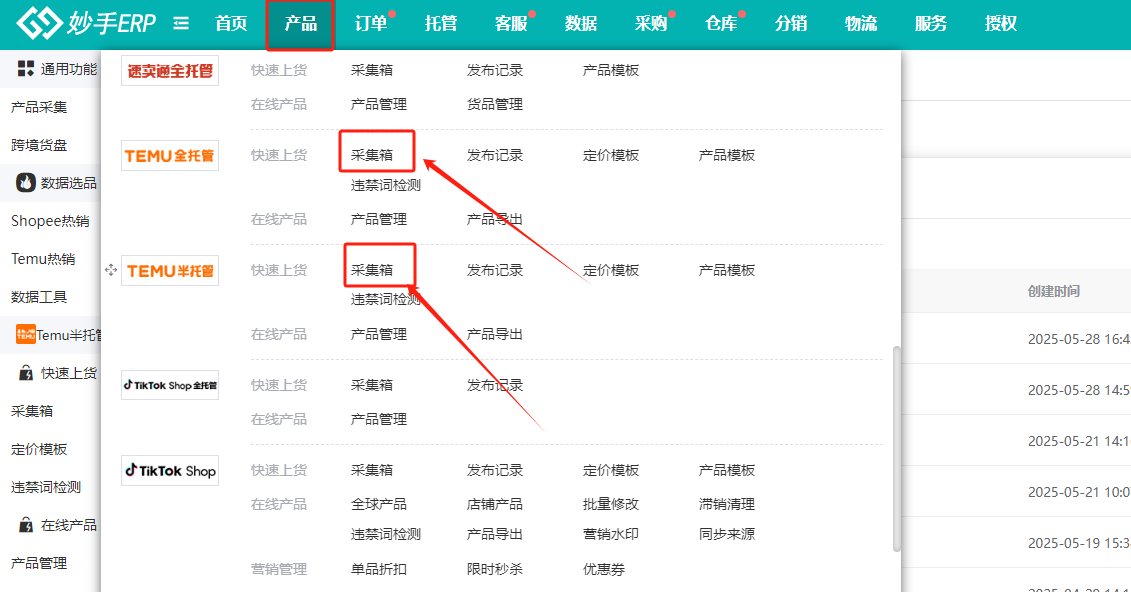This screenshot has width=1131, height=592.
Task: Open 采集箱 under TEMU半托管
Action: (x=372, y=270)
